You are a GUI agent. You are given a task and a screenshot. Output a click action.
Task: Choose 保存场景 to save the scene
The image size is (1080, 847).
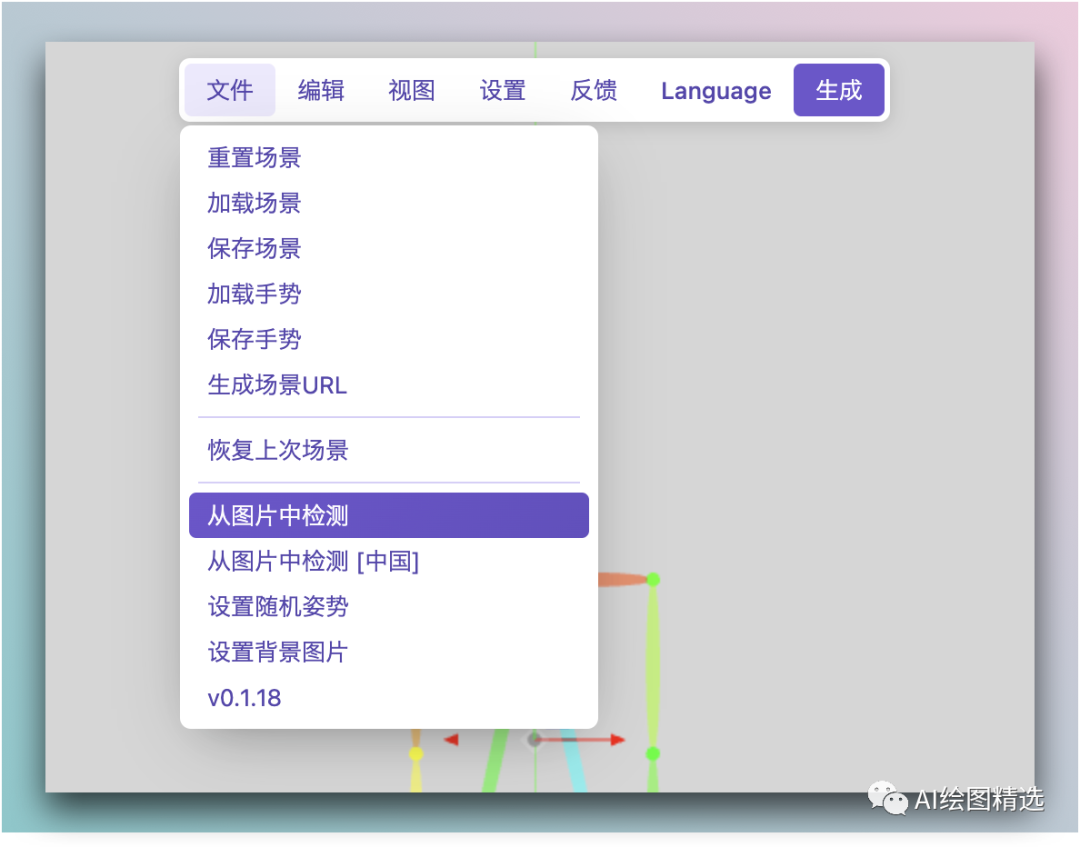[x=254, y=248]
